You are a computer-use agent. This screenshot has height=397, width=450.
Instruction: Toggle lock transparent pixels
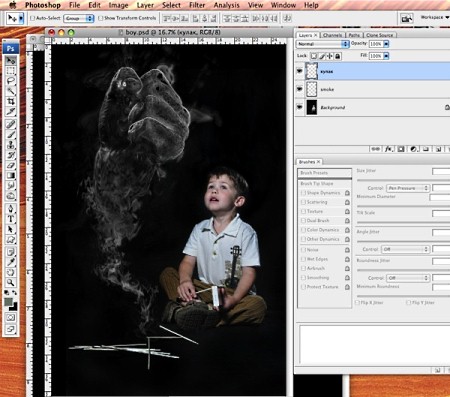tap(313, 56)
